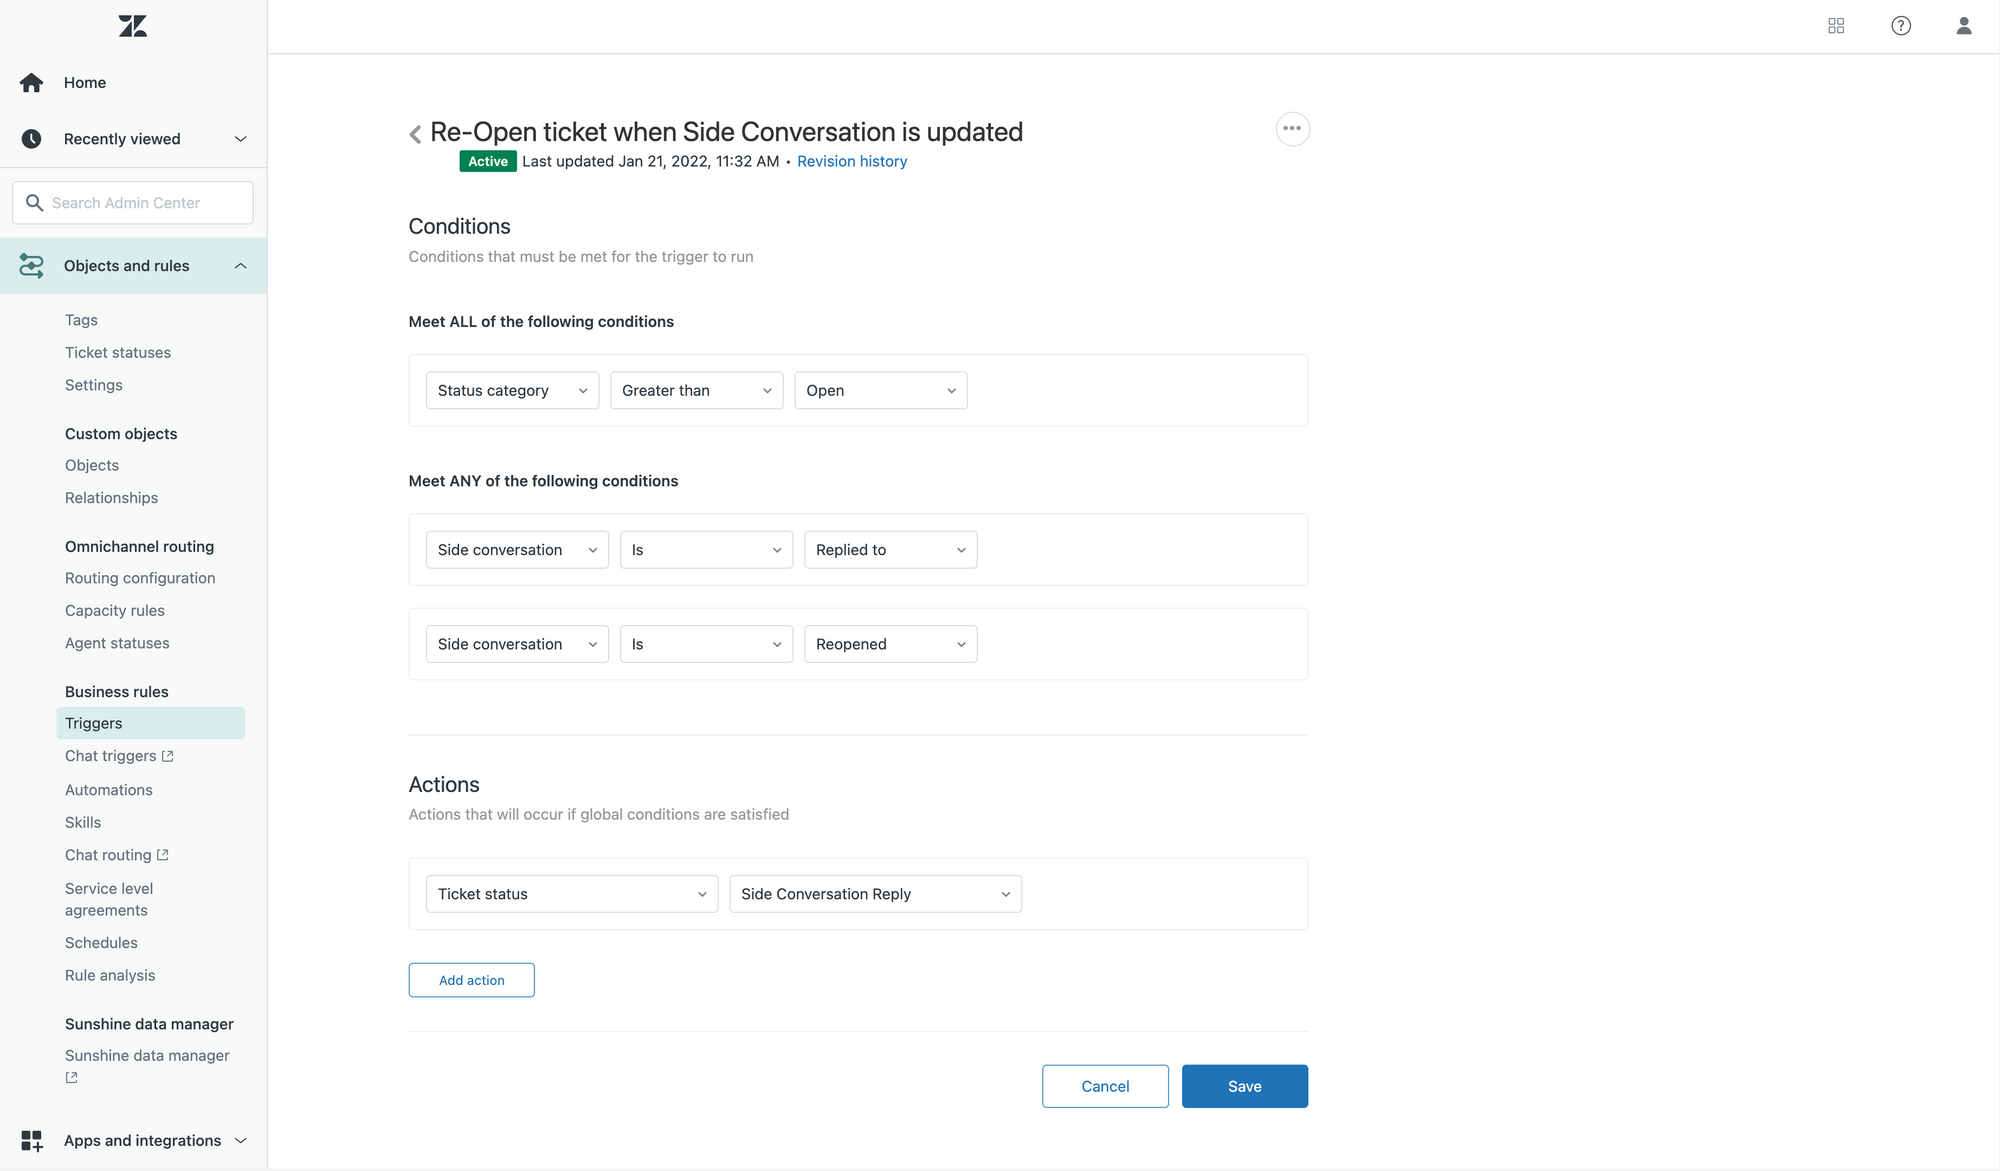Open the Side Conversation Reply action dropdown

[x=875, y=894]
